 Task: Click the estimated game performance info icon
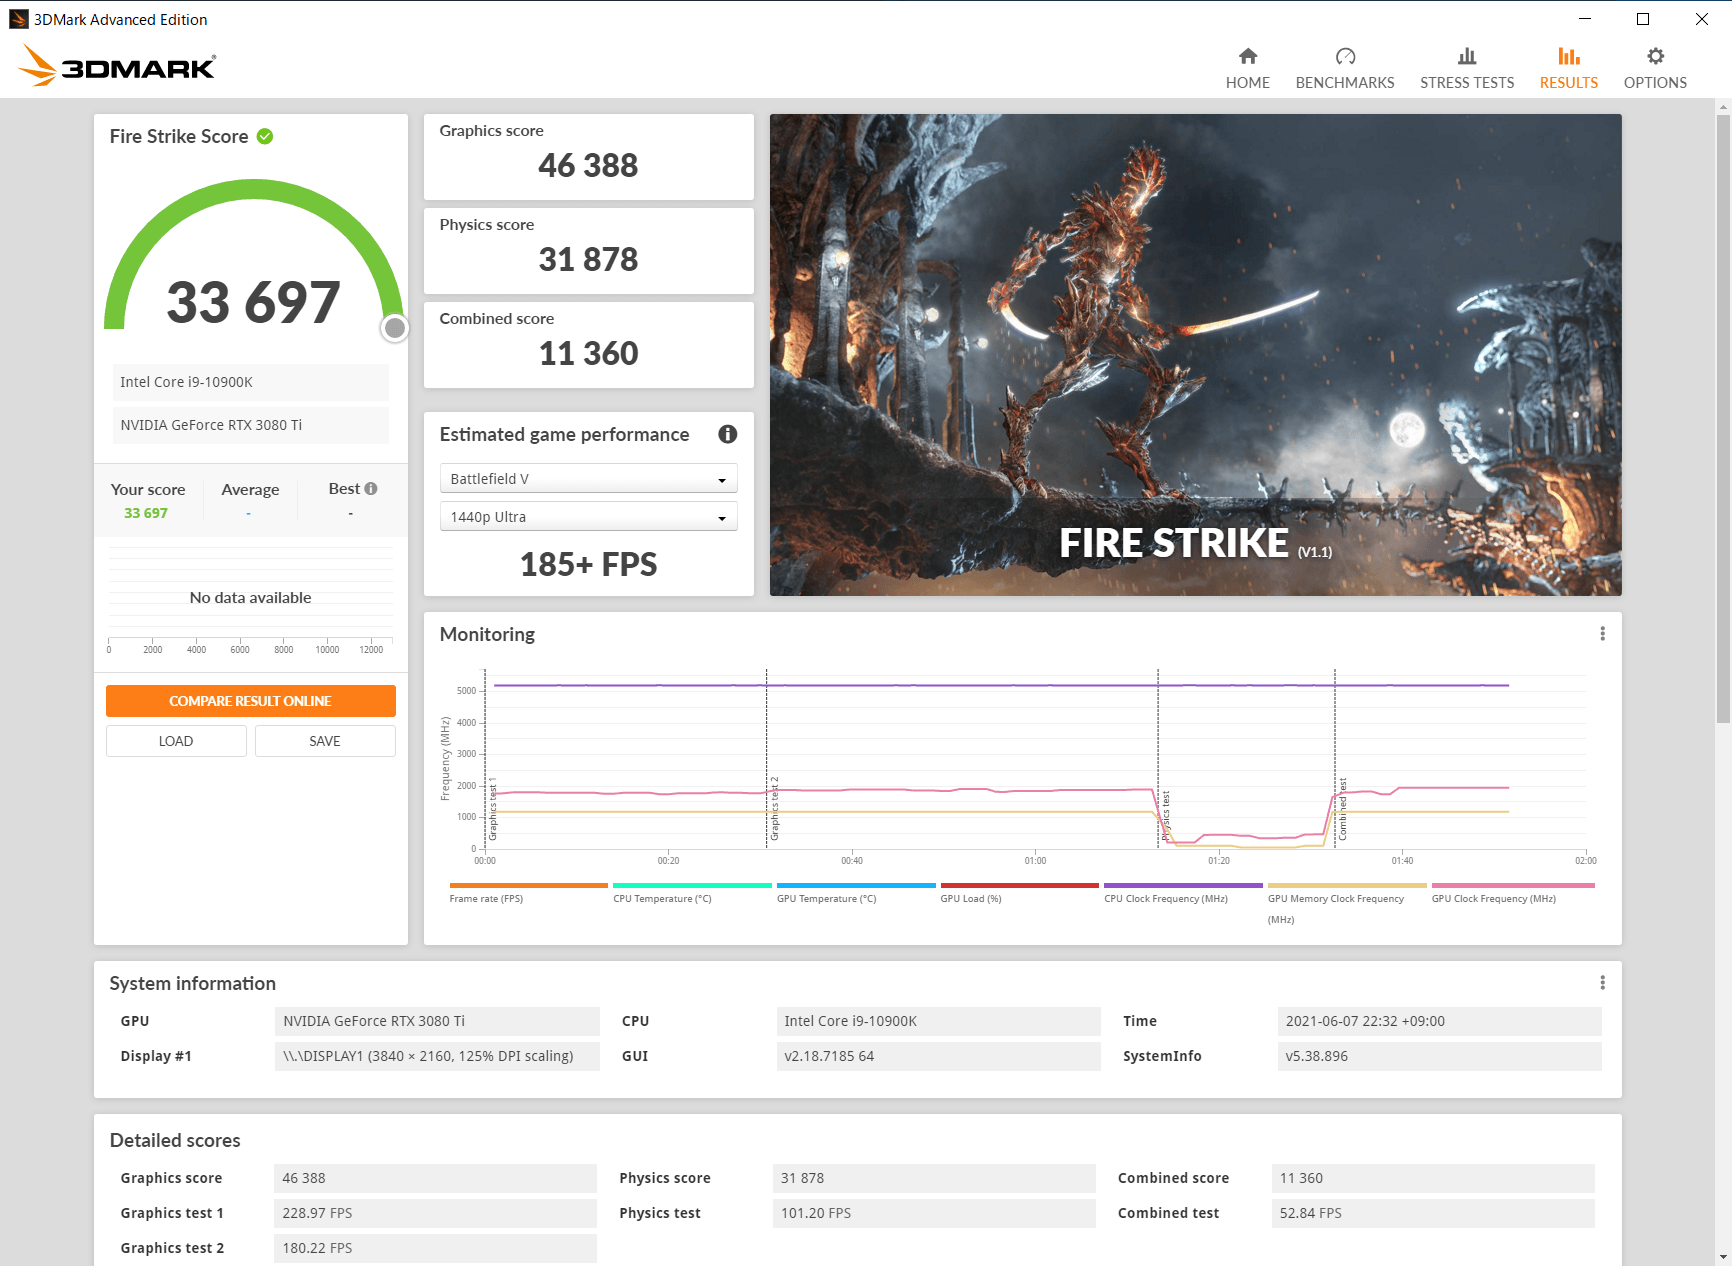click(727, 434)
